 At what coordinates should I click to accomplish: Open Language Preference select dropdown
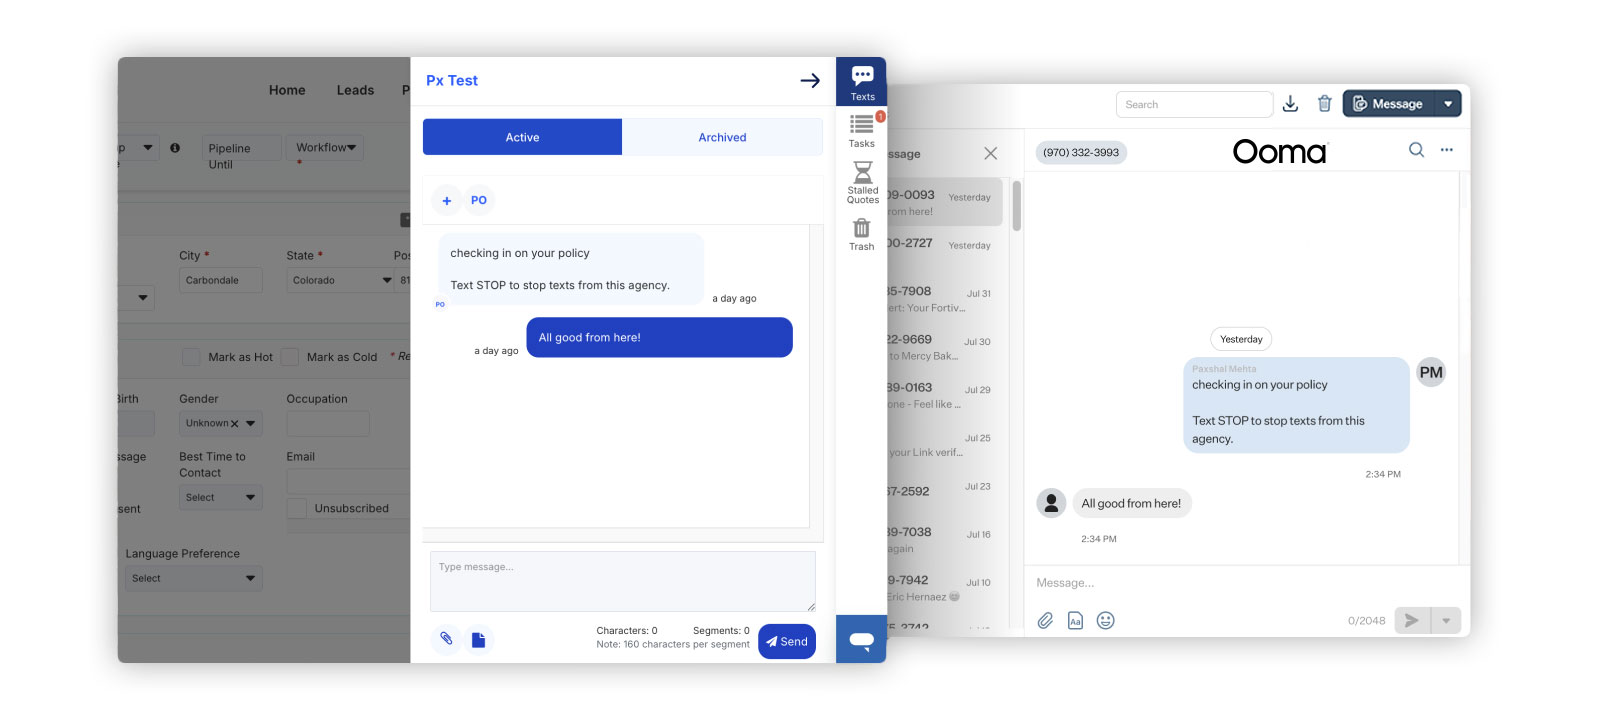click(x=194, y=578)
